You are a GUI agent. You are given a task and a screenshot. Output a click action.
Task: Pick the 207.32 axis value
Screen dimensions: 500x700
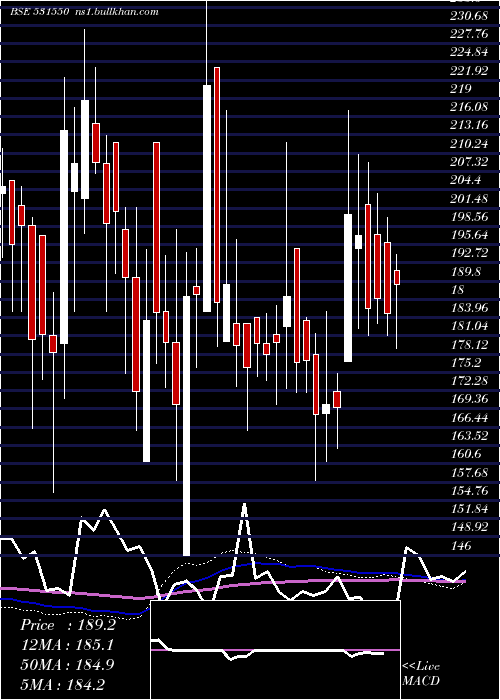click(469, 162)
